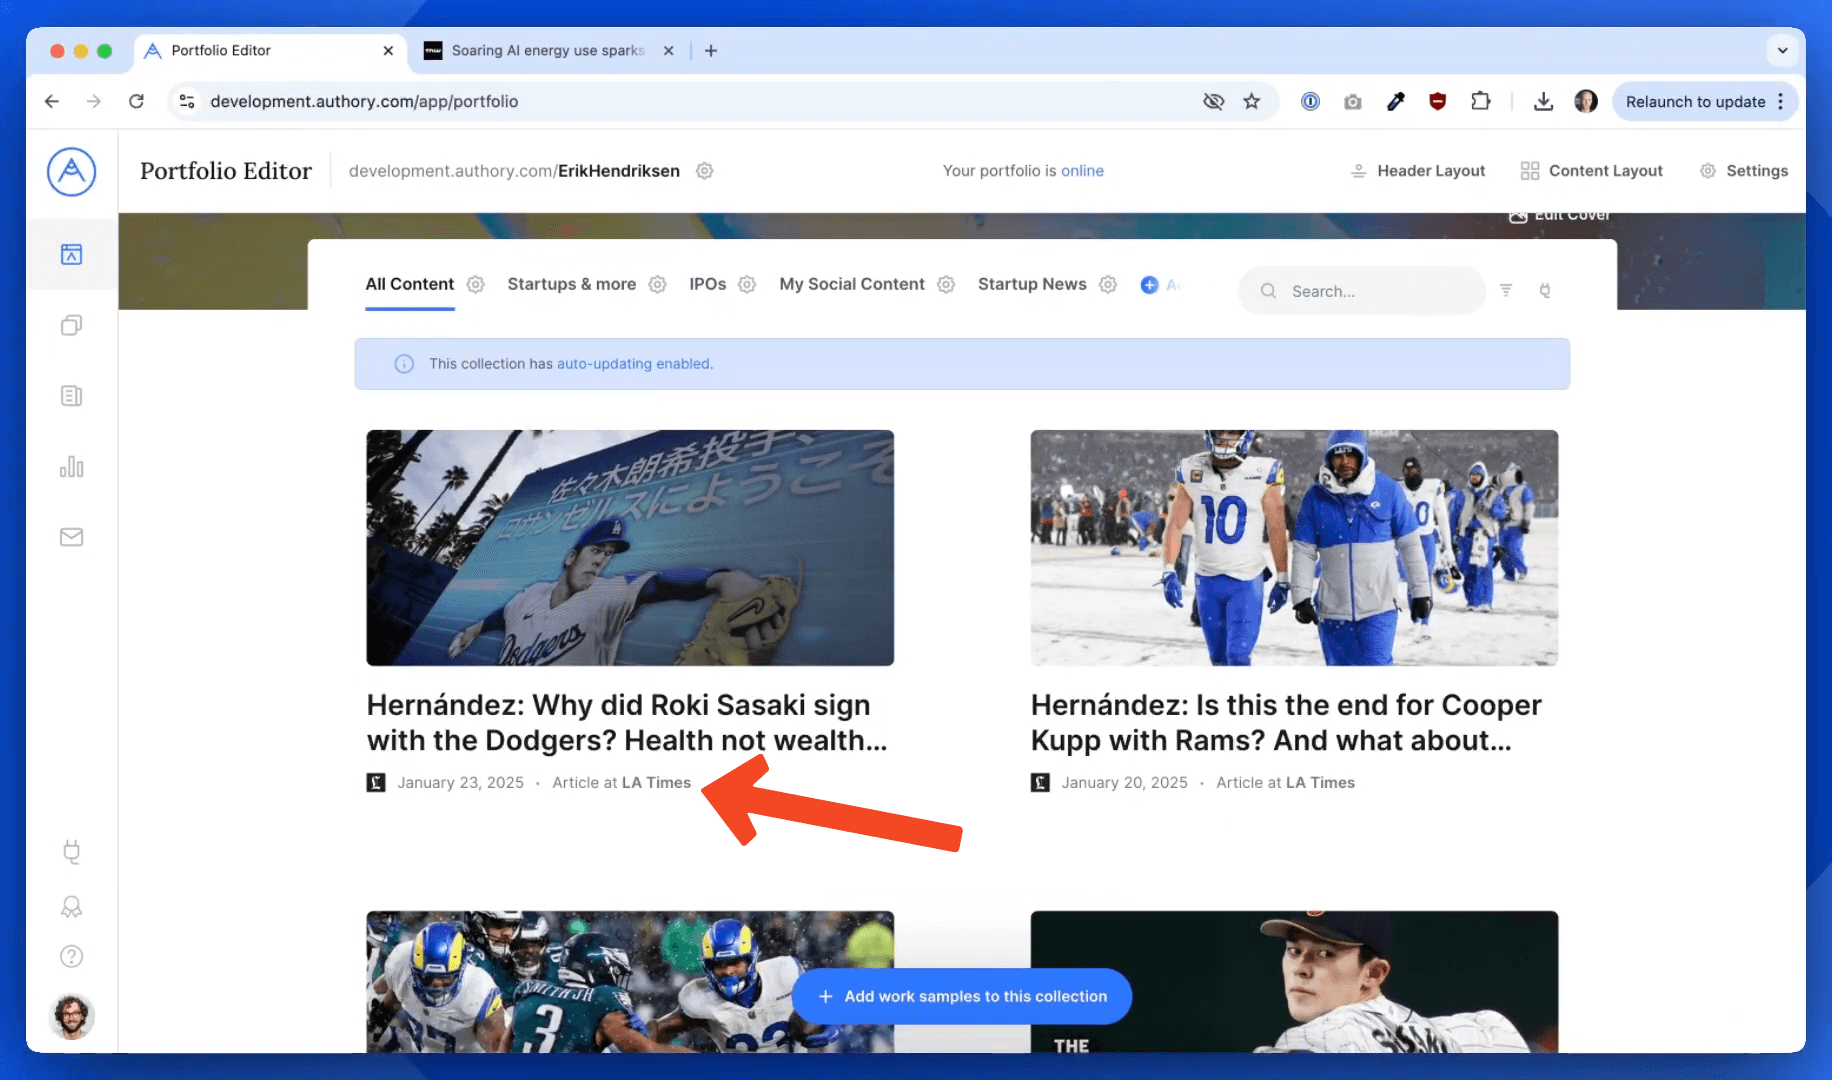
Task: Open settings gear beside portfolio URL
Action: coord(704,171)
